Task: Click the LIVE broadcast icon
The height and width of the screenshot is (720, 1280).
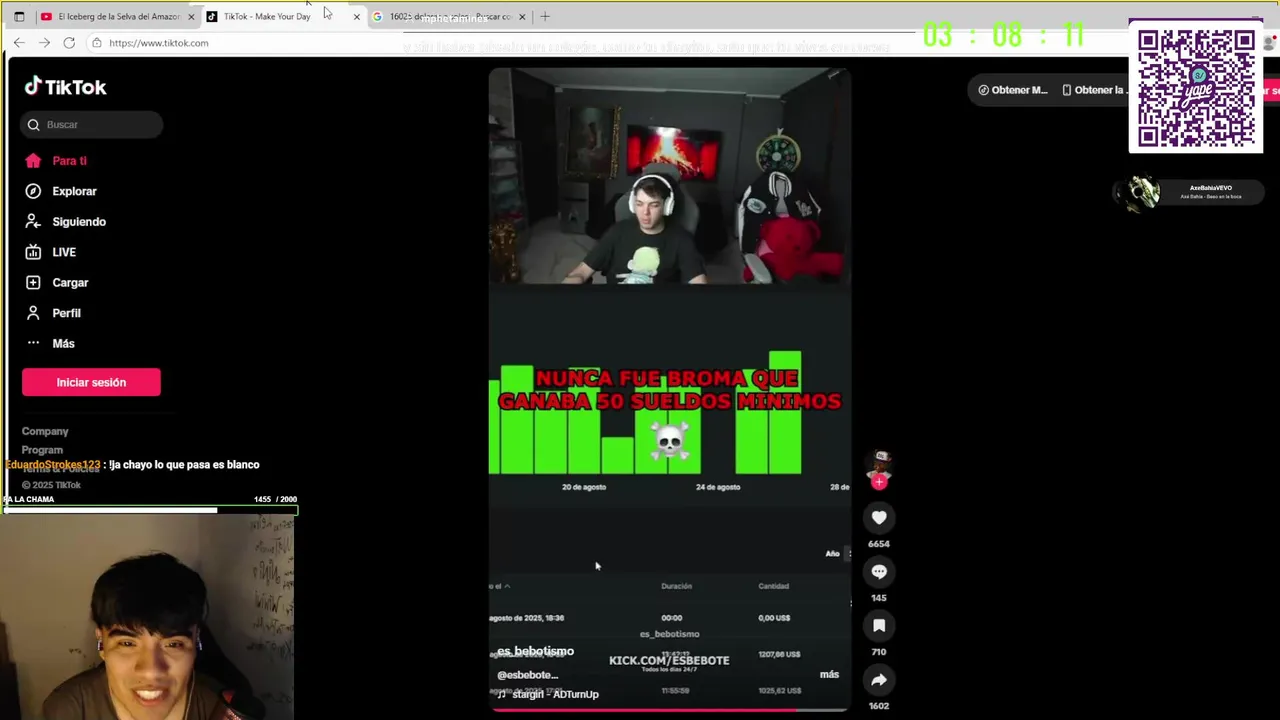Action: click(x=33, y=252)
